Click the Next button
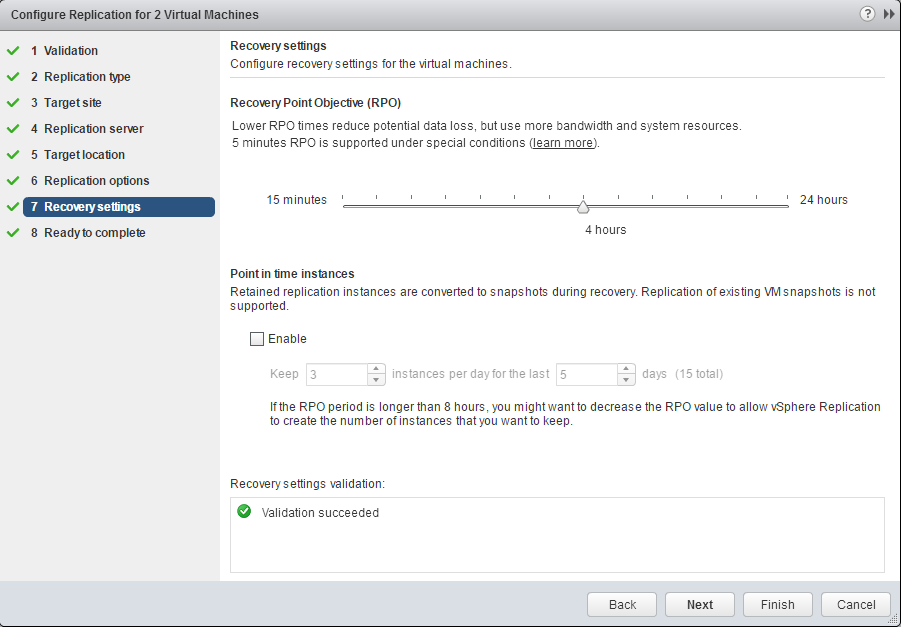 click(699, 604)
